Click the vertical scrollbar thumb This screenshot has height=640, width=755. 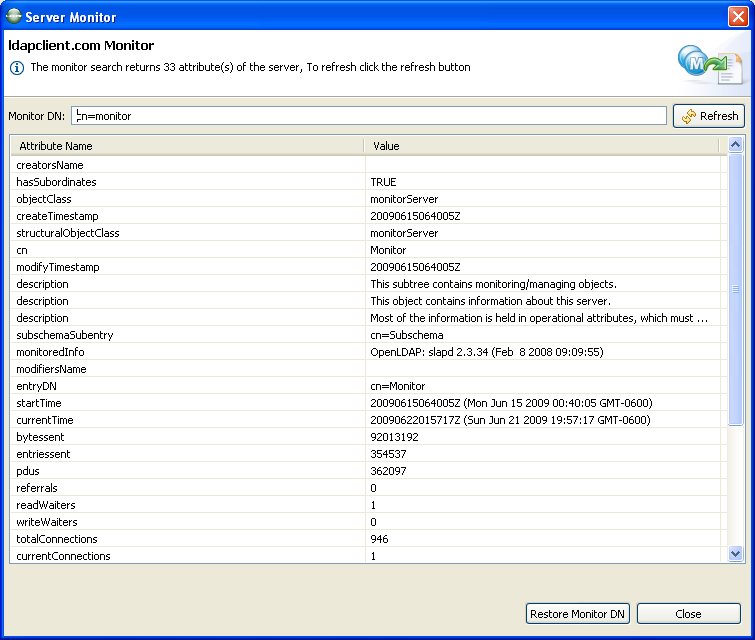click(736, 290)
